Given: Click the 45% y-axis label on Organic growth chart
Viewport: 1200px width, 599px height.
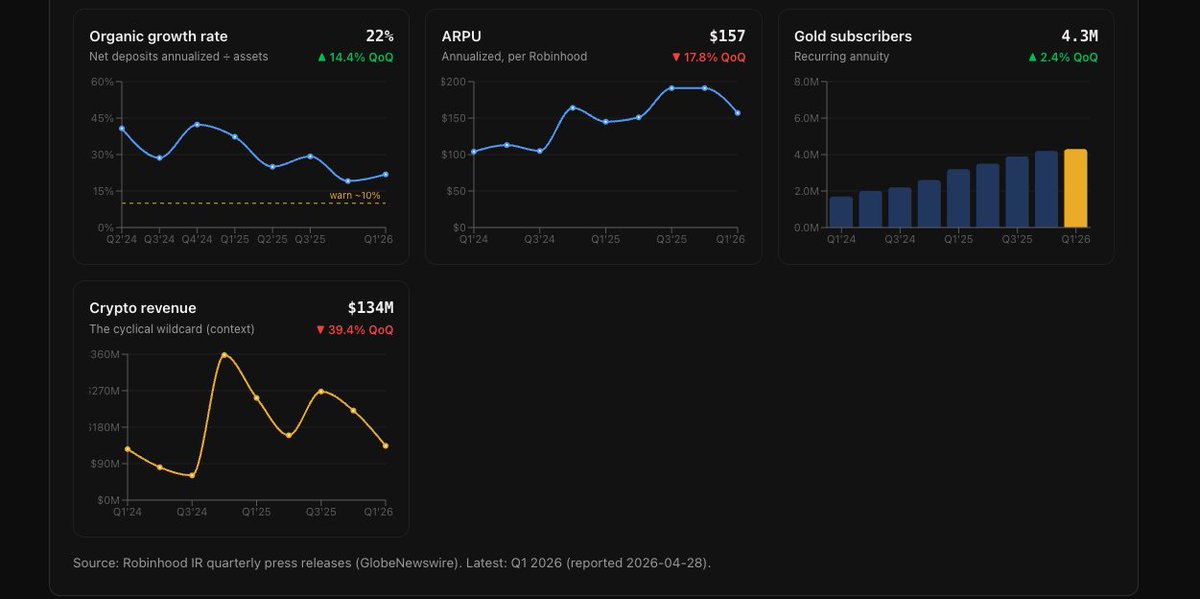Looking at the screenshot, I should 102,118.
